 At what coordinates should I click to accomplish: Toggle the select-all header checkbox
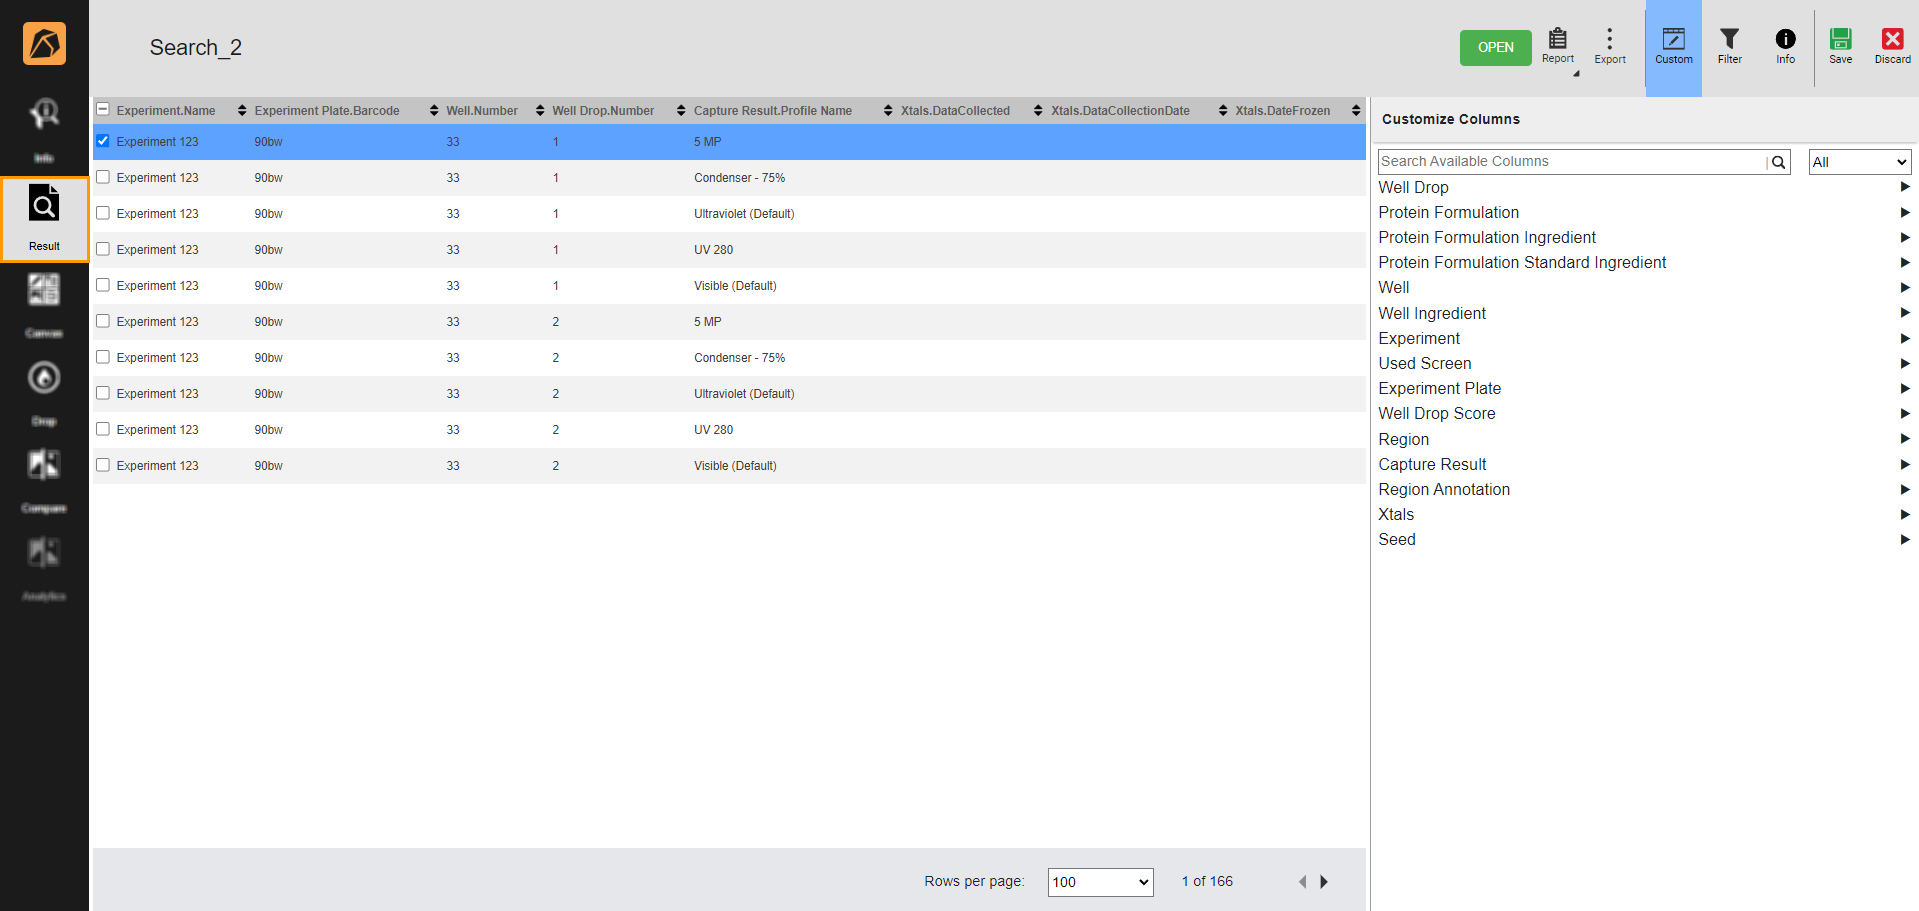coord(103,109)
